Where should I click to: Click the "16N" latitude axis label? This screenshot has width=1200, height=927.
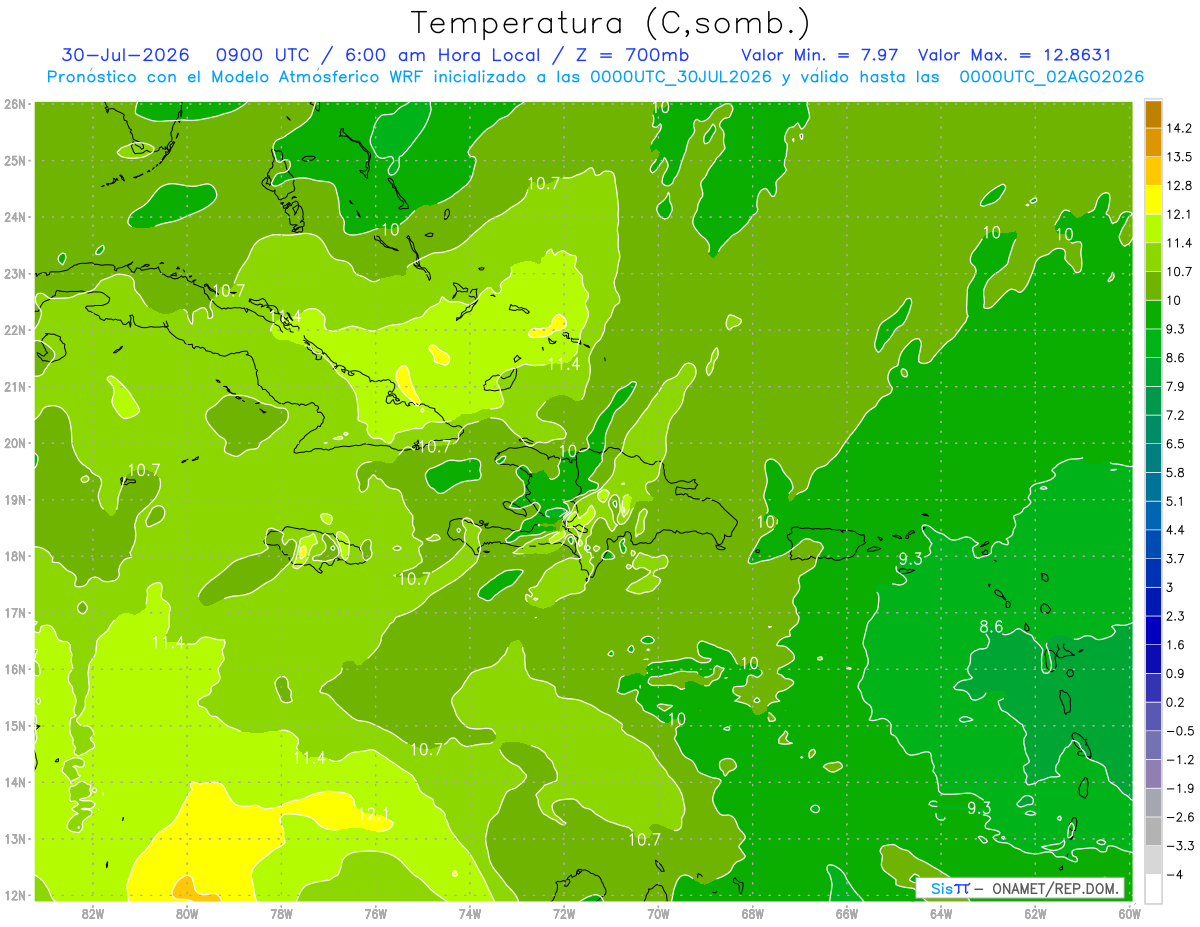(16, 669)
